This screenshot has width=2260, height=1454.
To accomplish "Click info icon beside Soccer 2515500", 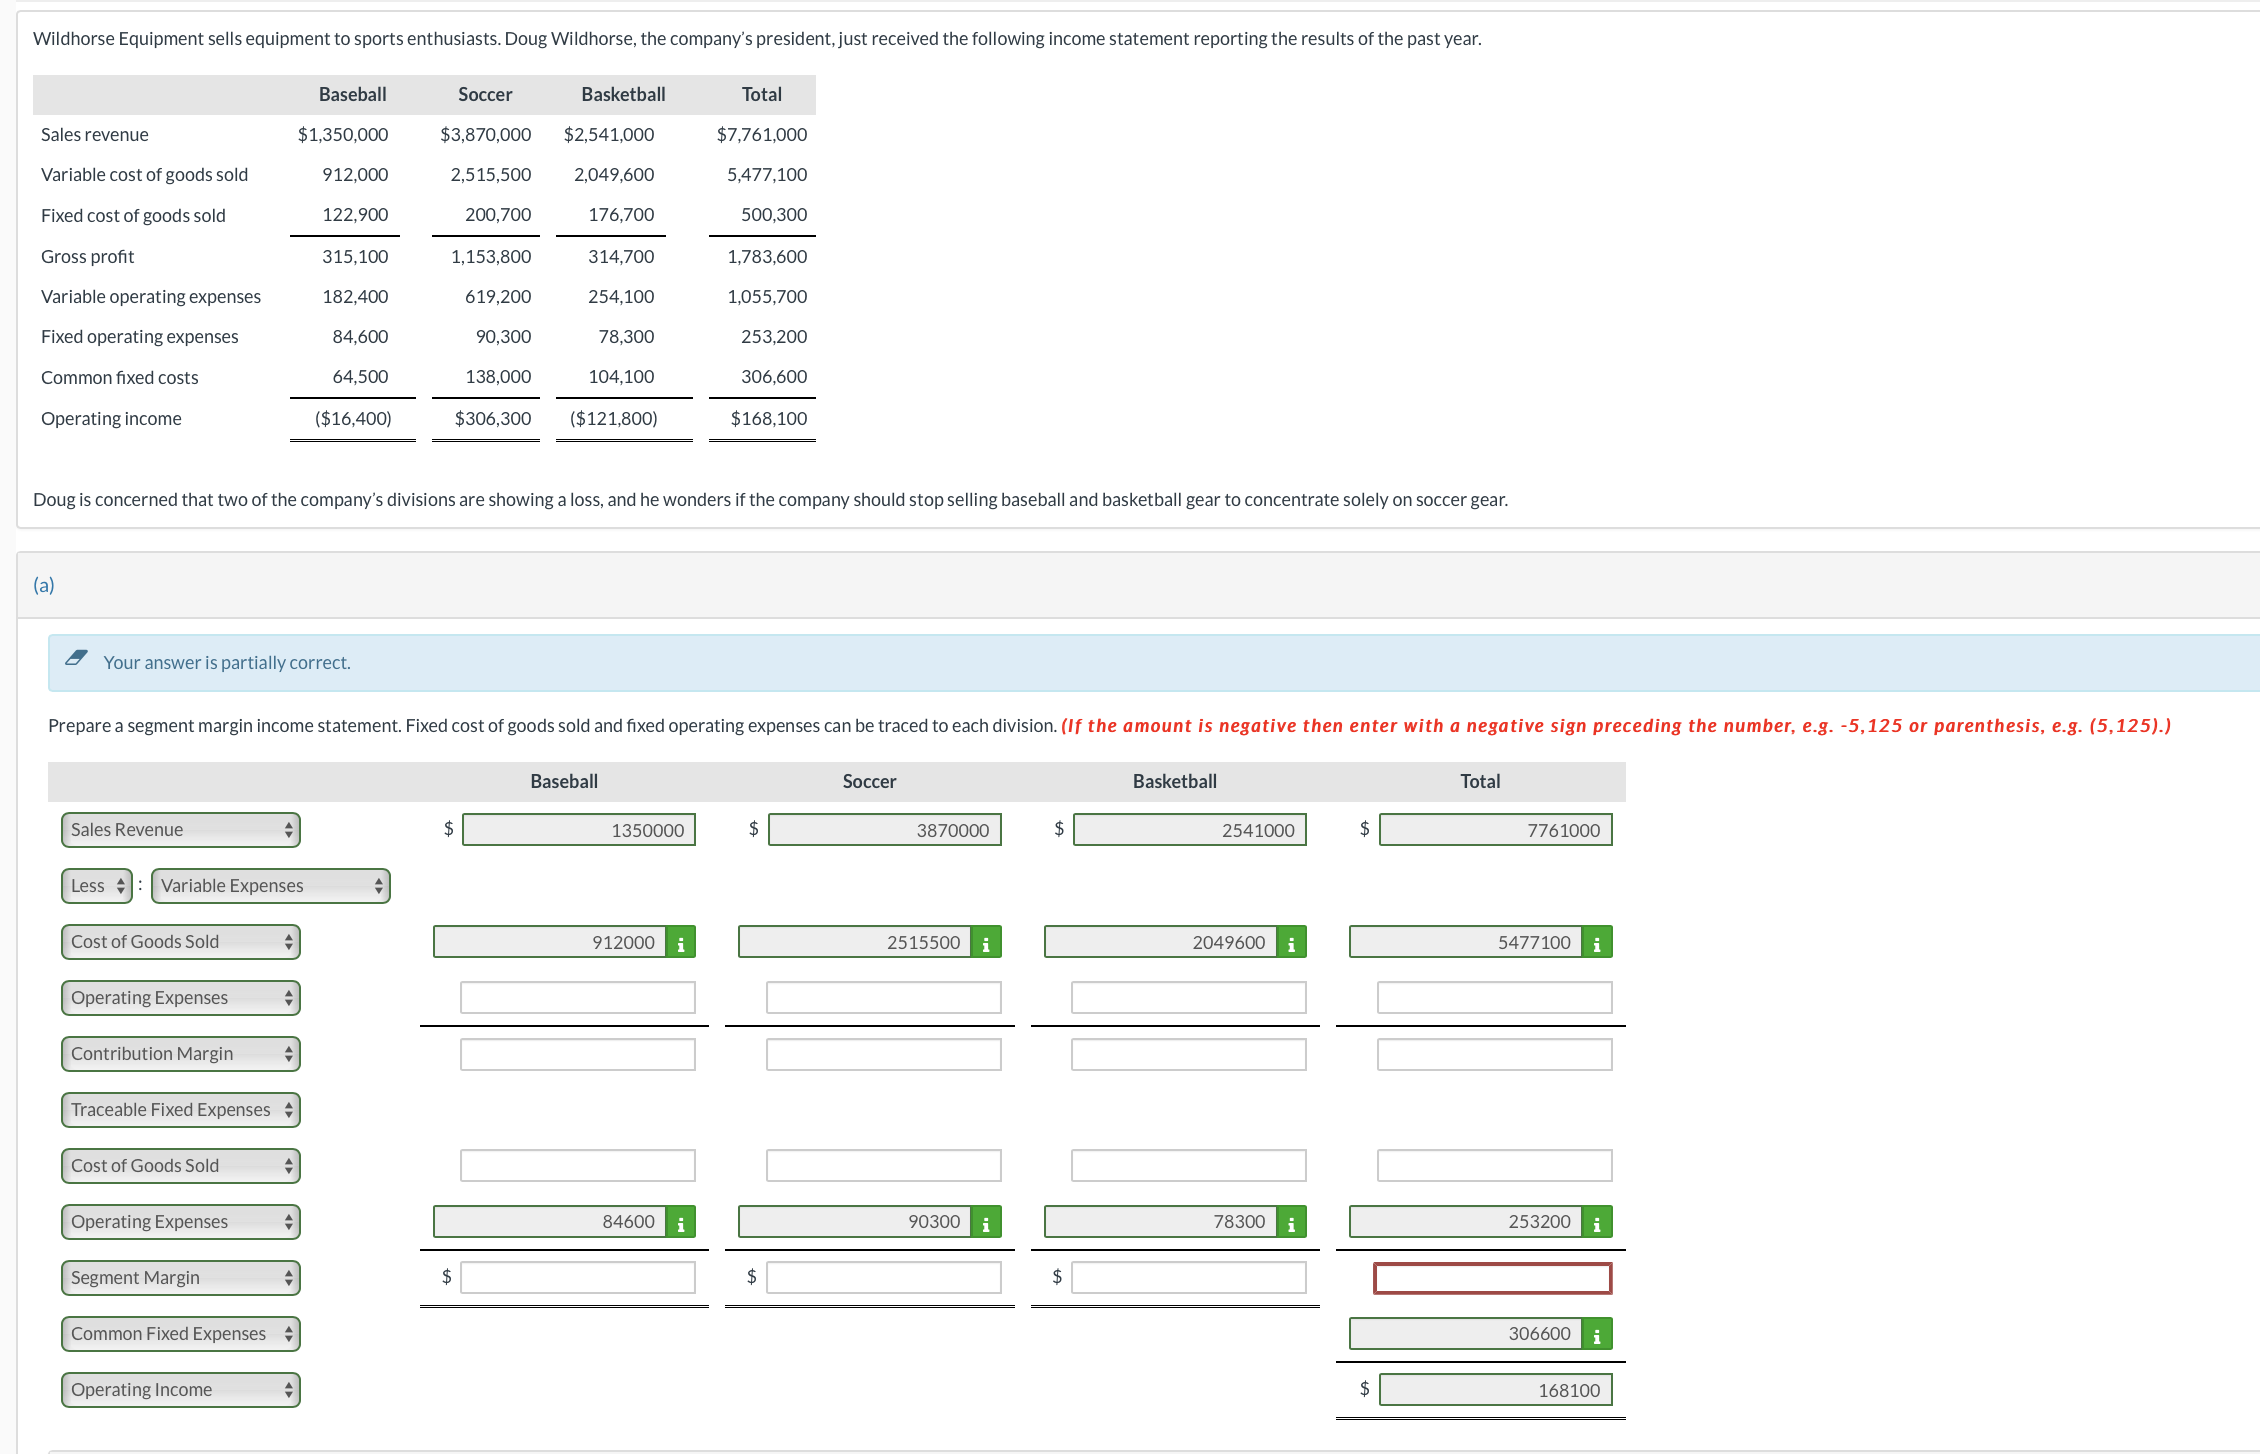I will [x=986, y=942].
